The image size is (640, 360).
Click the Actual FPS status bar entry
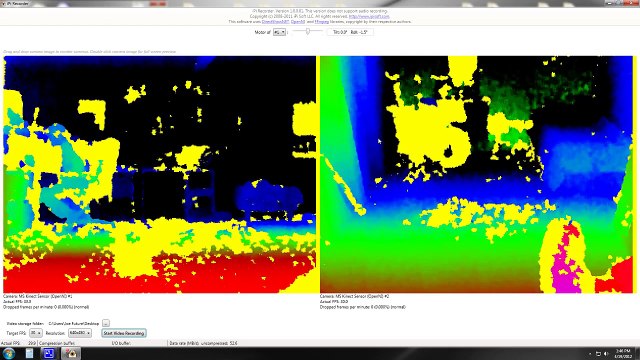click(18, 343)
